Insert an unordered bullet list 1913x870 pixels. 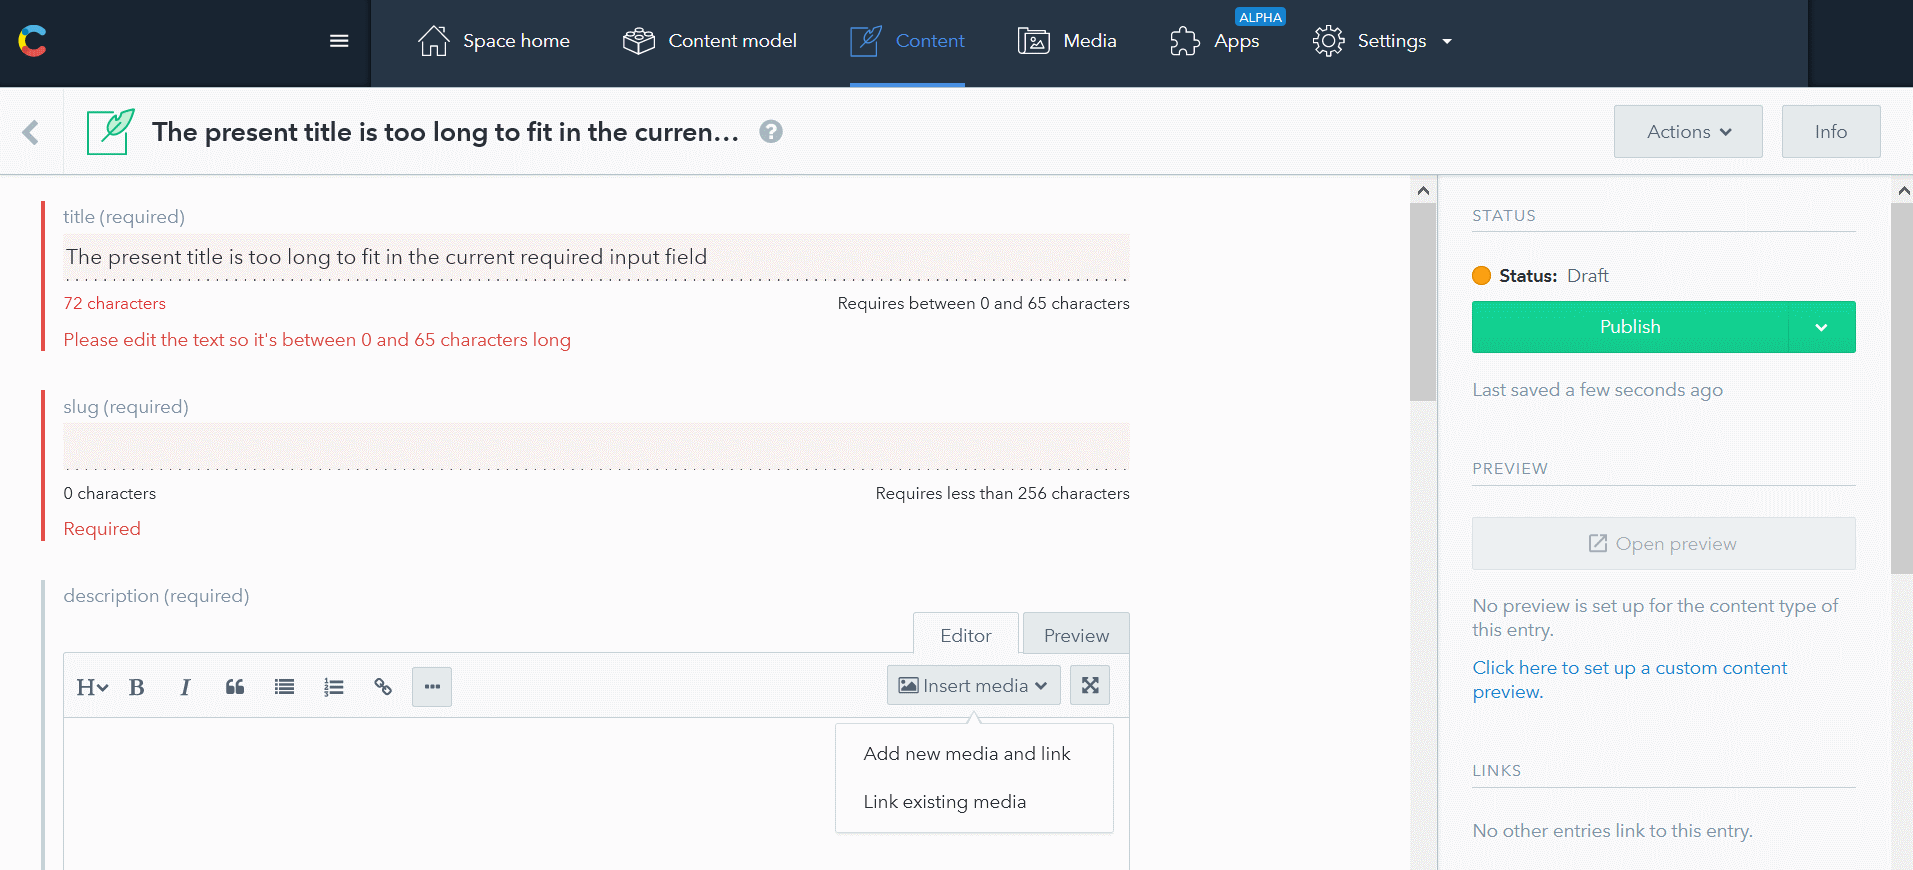(x=285, y=687)
